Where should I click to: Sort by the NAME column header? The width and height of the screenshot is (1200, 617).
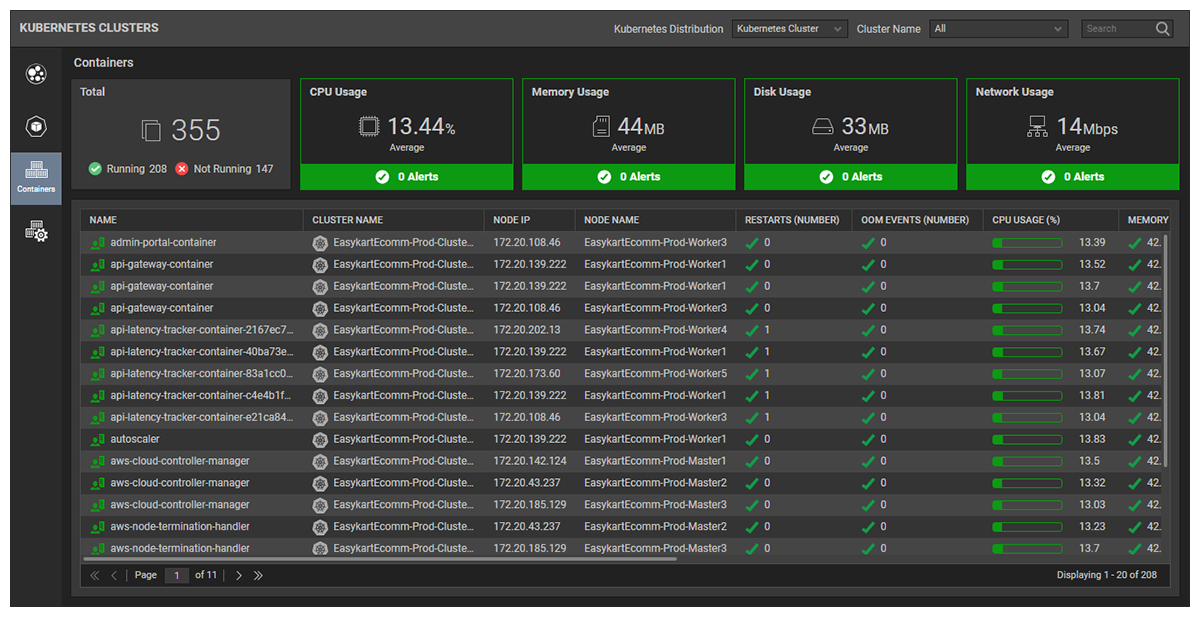[104, 220]
